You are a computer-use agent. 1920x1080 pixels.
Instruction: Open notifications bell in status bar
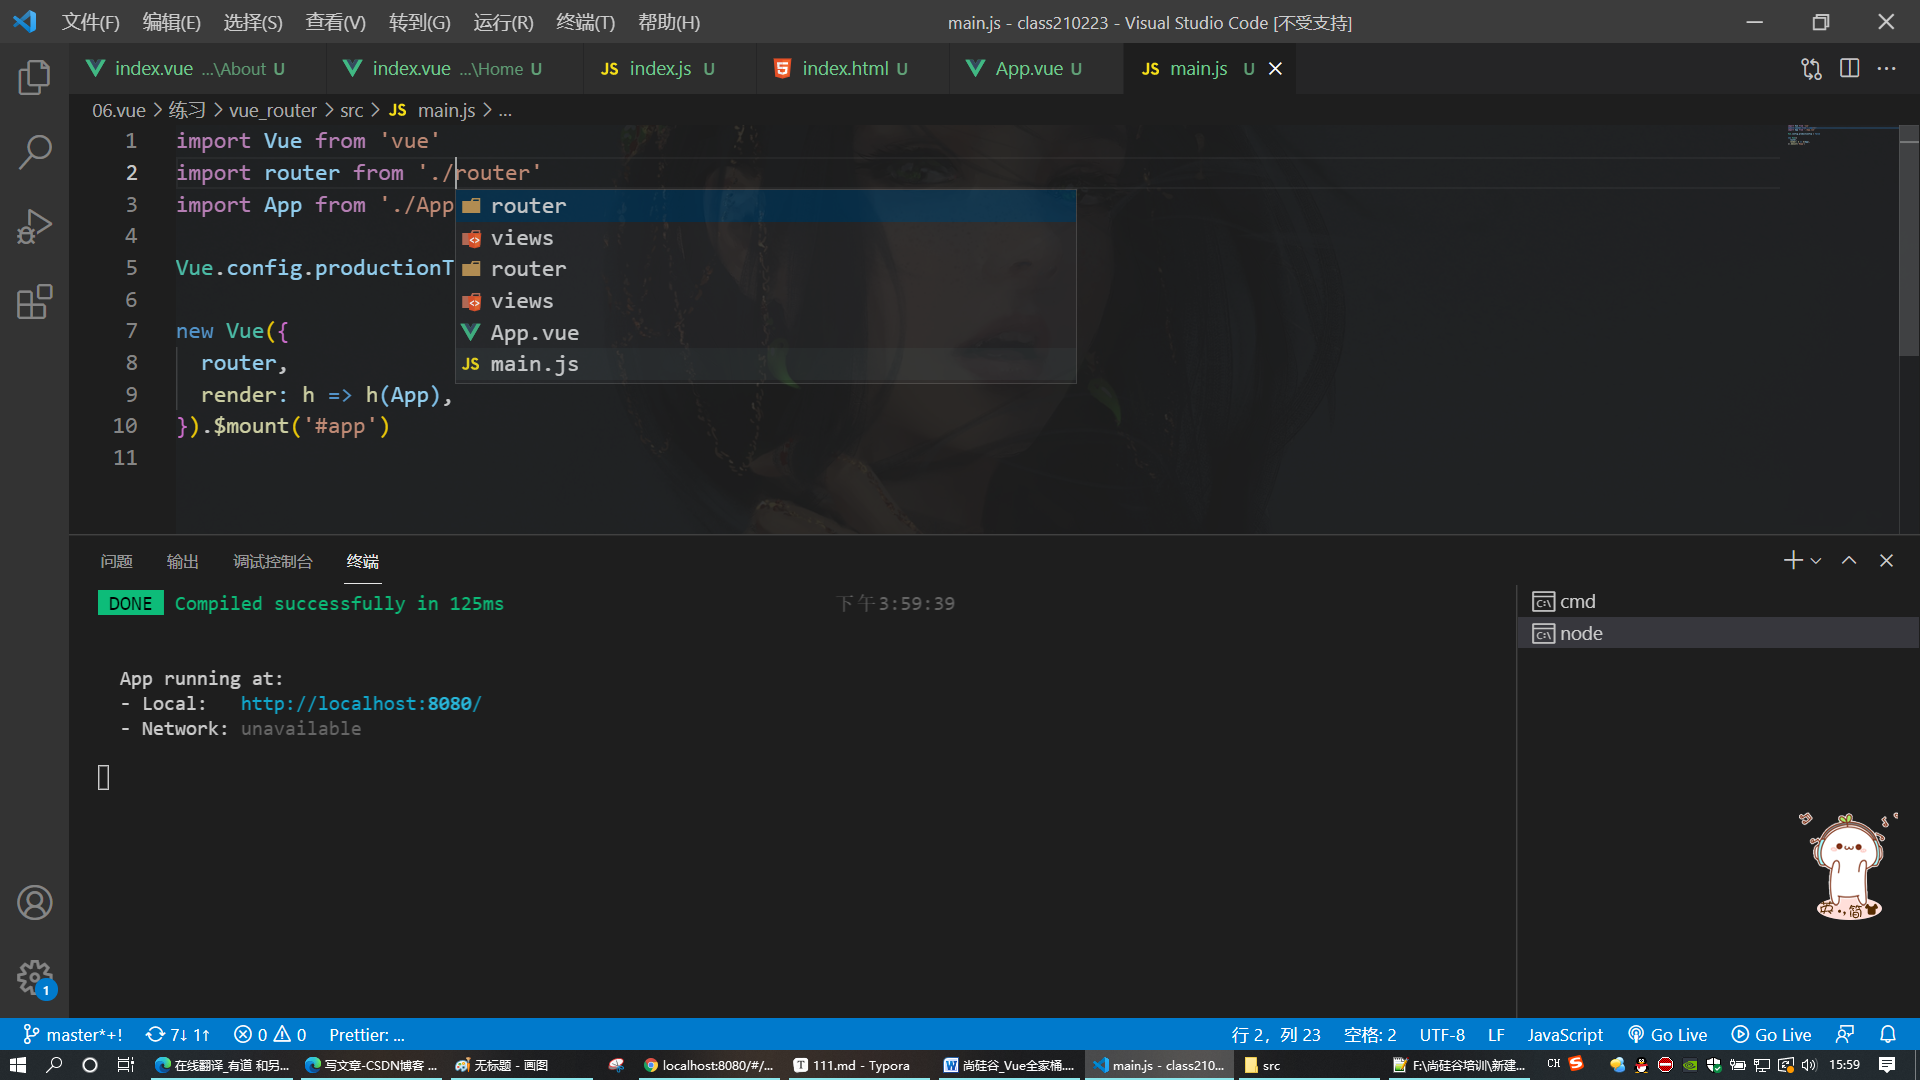1887,1035
